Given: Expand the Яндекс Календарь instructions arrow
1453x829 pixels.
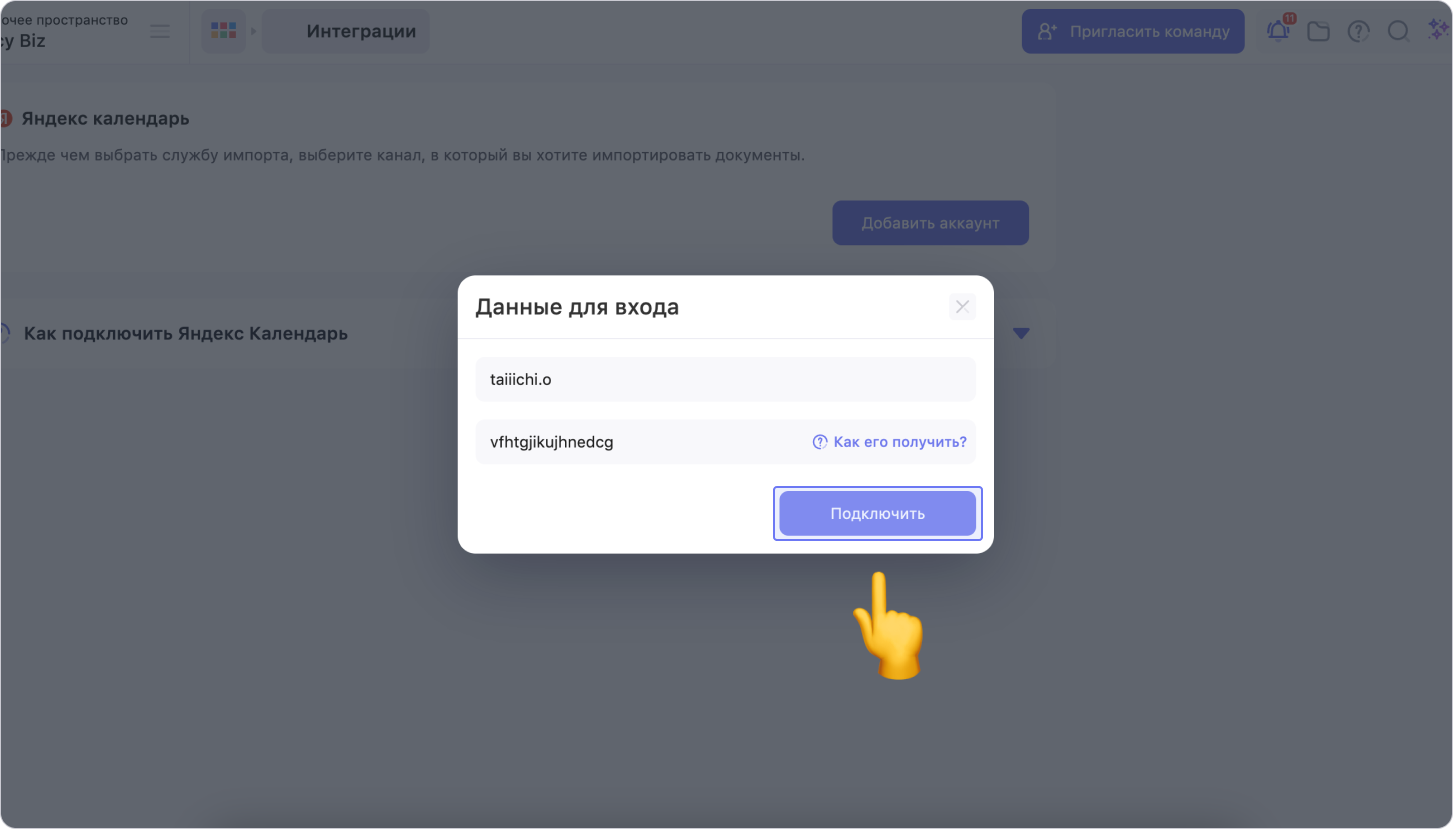Looking at the screenshot, I should tap(1020, 333).
